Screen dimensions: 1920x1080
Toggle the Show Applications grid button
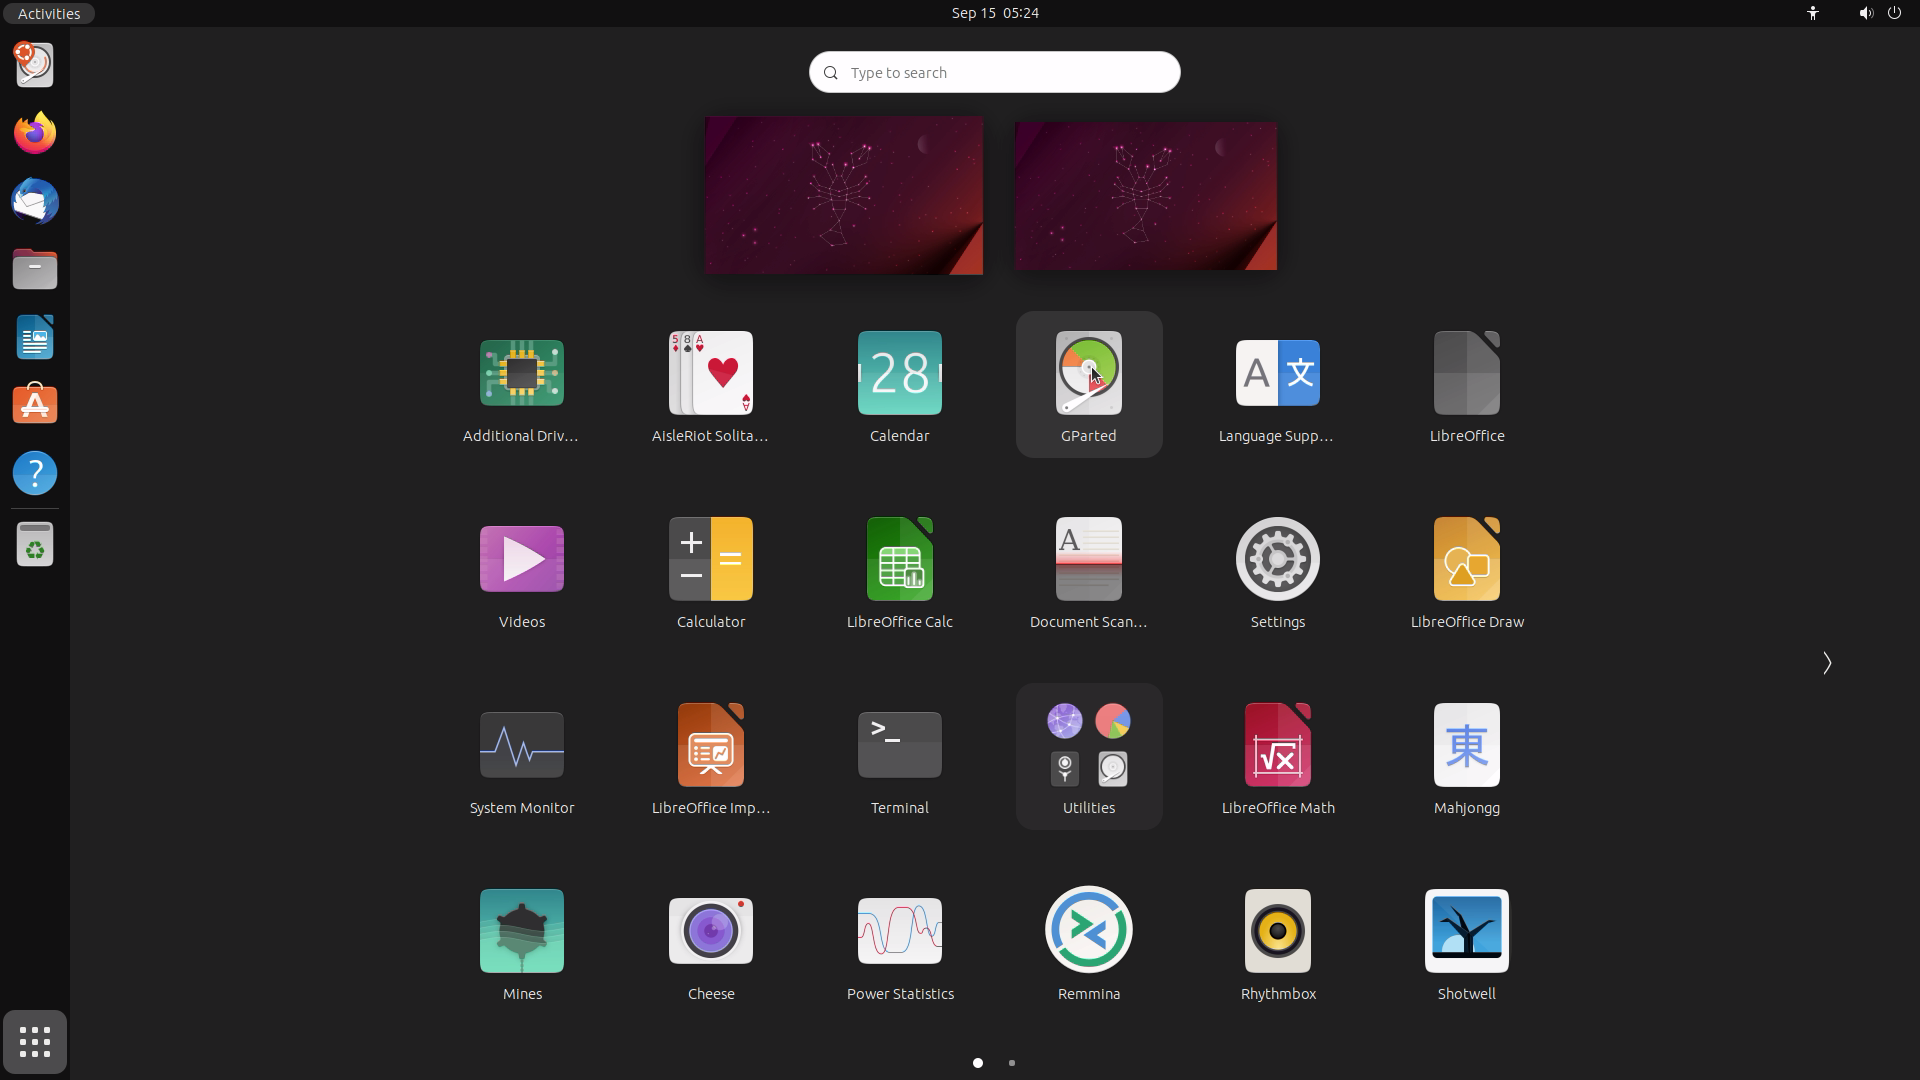coord(35,1042)
